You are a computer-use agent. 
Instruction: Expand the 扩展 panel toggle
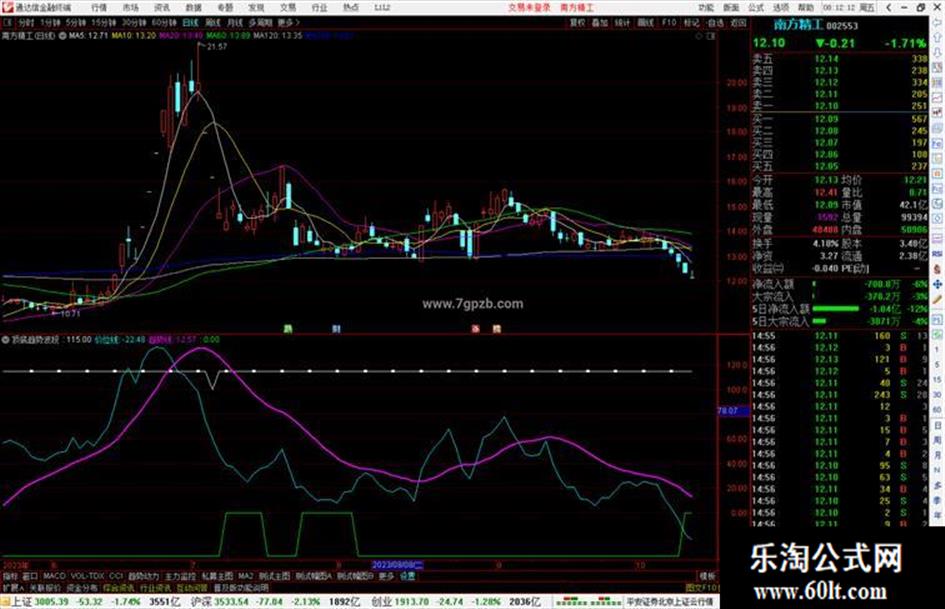(13, 587)
